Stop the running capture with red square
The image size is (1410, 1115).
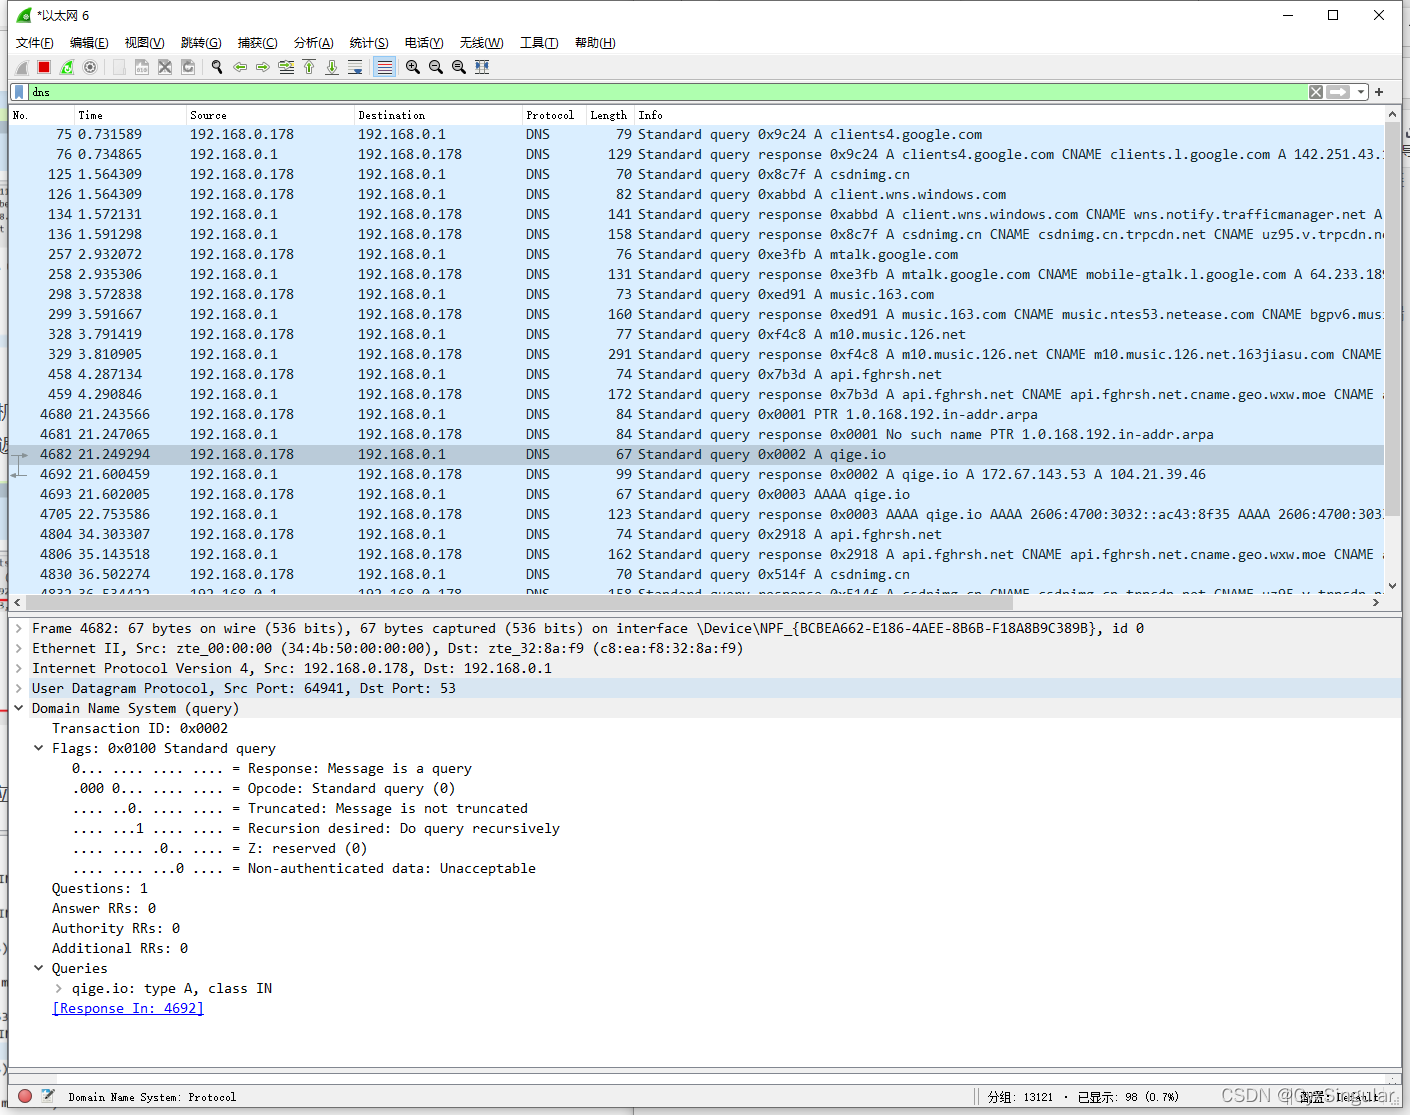(x=44, y=67)
